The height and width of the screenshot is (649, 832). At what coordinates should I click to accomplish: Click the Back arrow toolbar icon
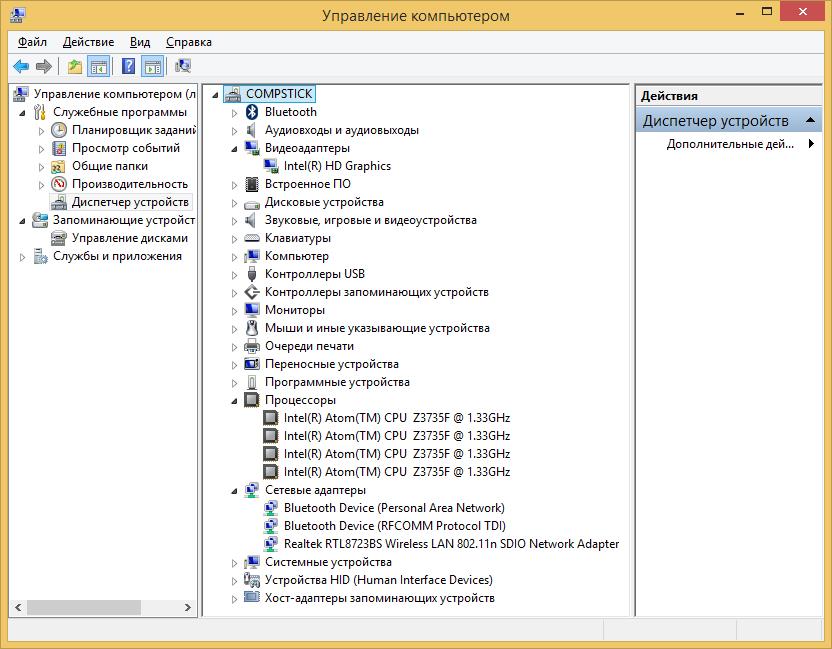[x=21, y=66]
